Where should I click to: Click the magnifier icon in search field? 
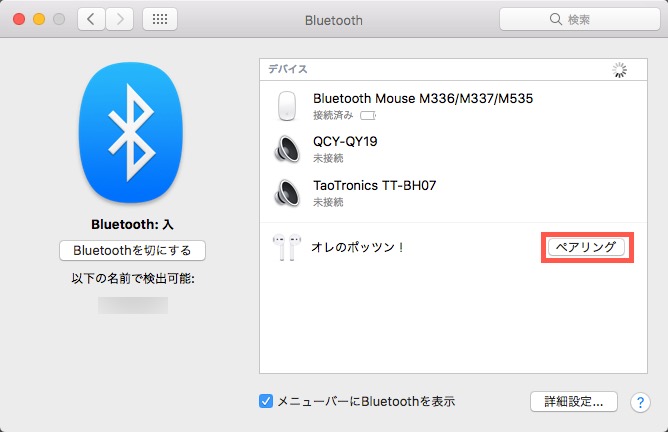(x=556, y=19)
